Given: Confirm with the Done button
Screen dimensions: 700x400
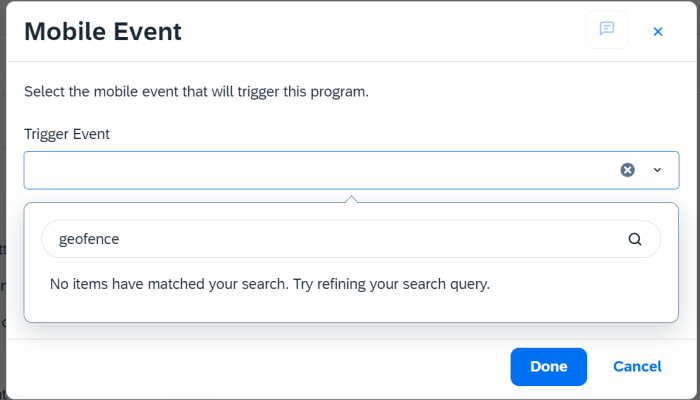Looking at the screenshot, I should (549, 367).
